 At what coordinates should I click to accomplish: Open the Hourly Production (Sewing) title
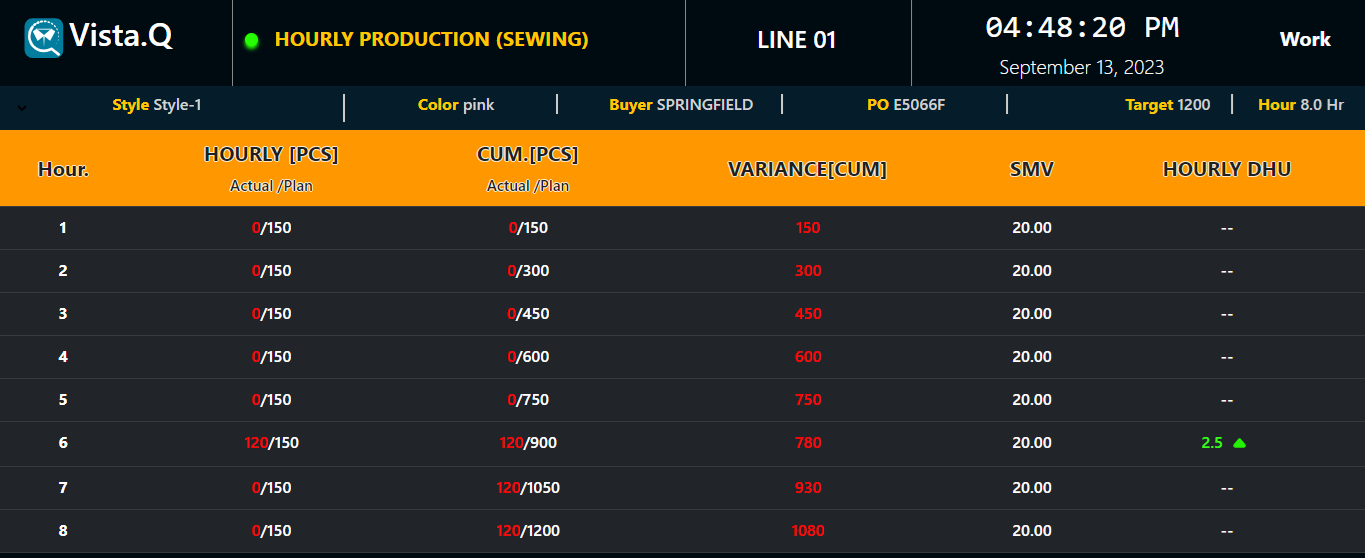431,40
